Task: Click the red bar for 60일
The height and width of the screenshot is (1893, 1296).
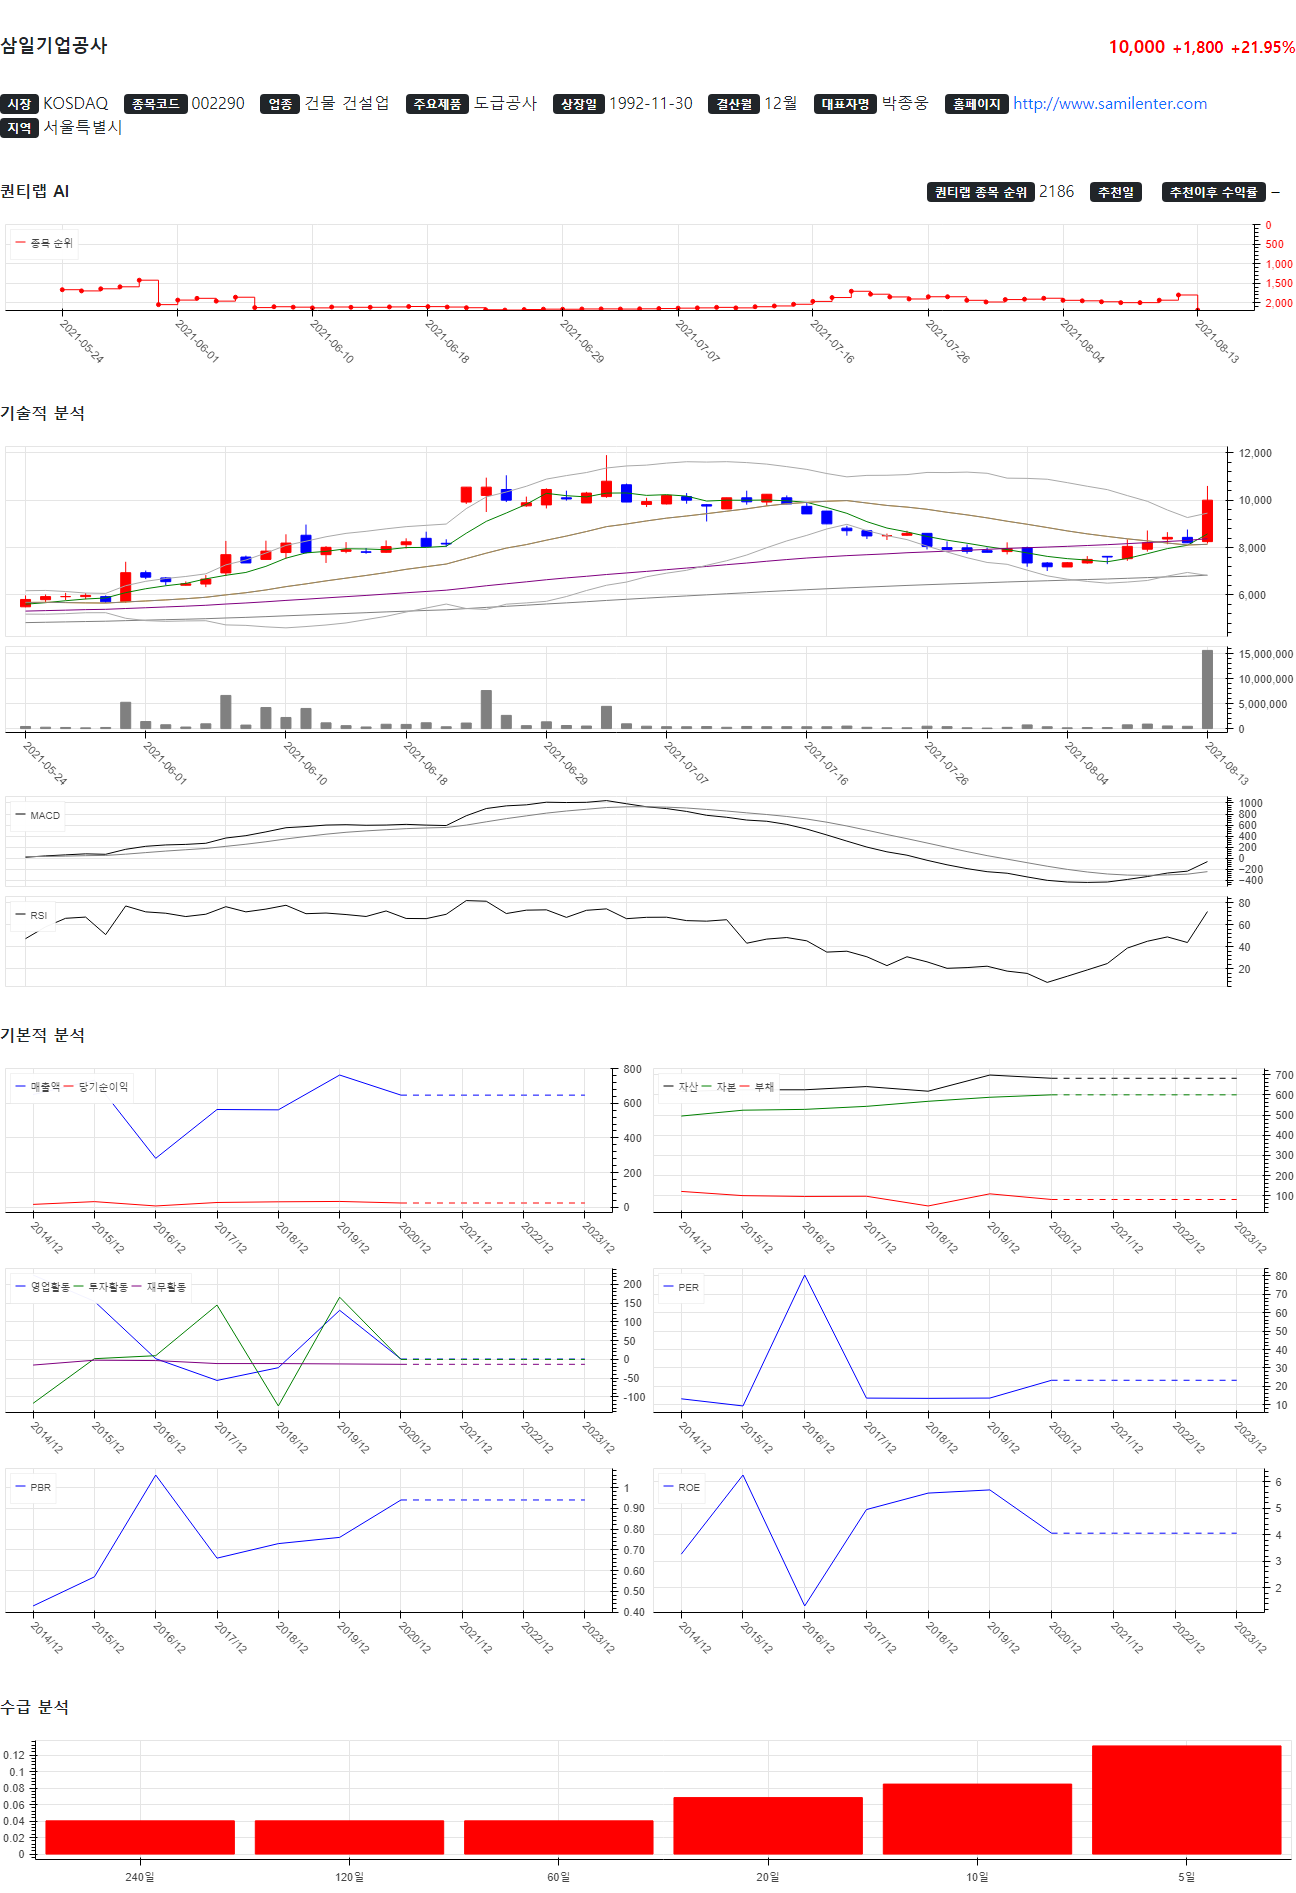Action: pyautogui.click(x=559, y=1837)
